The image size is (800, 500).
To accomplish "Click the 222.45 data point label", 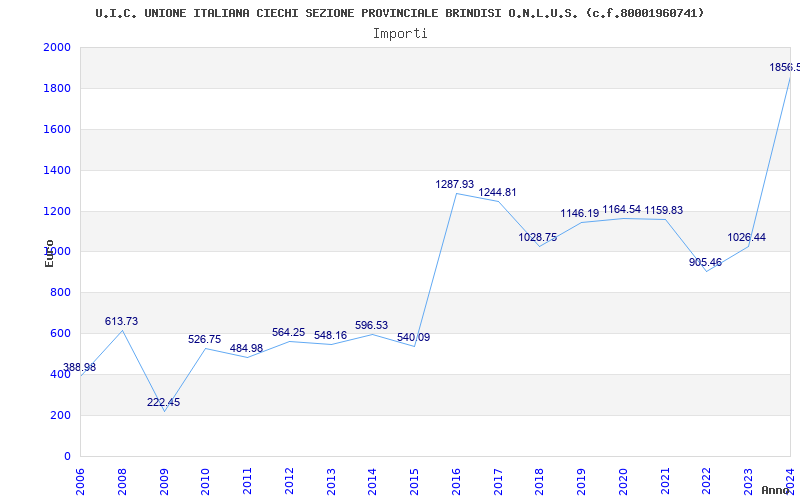I will point(163,403).
